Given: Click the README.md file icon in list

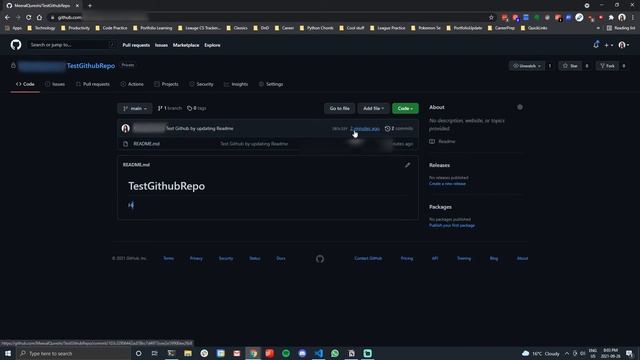Looking at the screenshot, I should (125, 144).
